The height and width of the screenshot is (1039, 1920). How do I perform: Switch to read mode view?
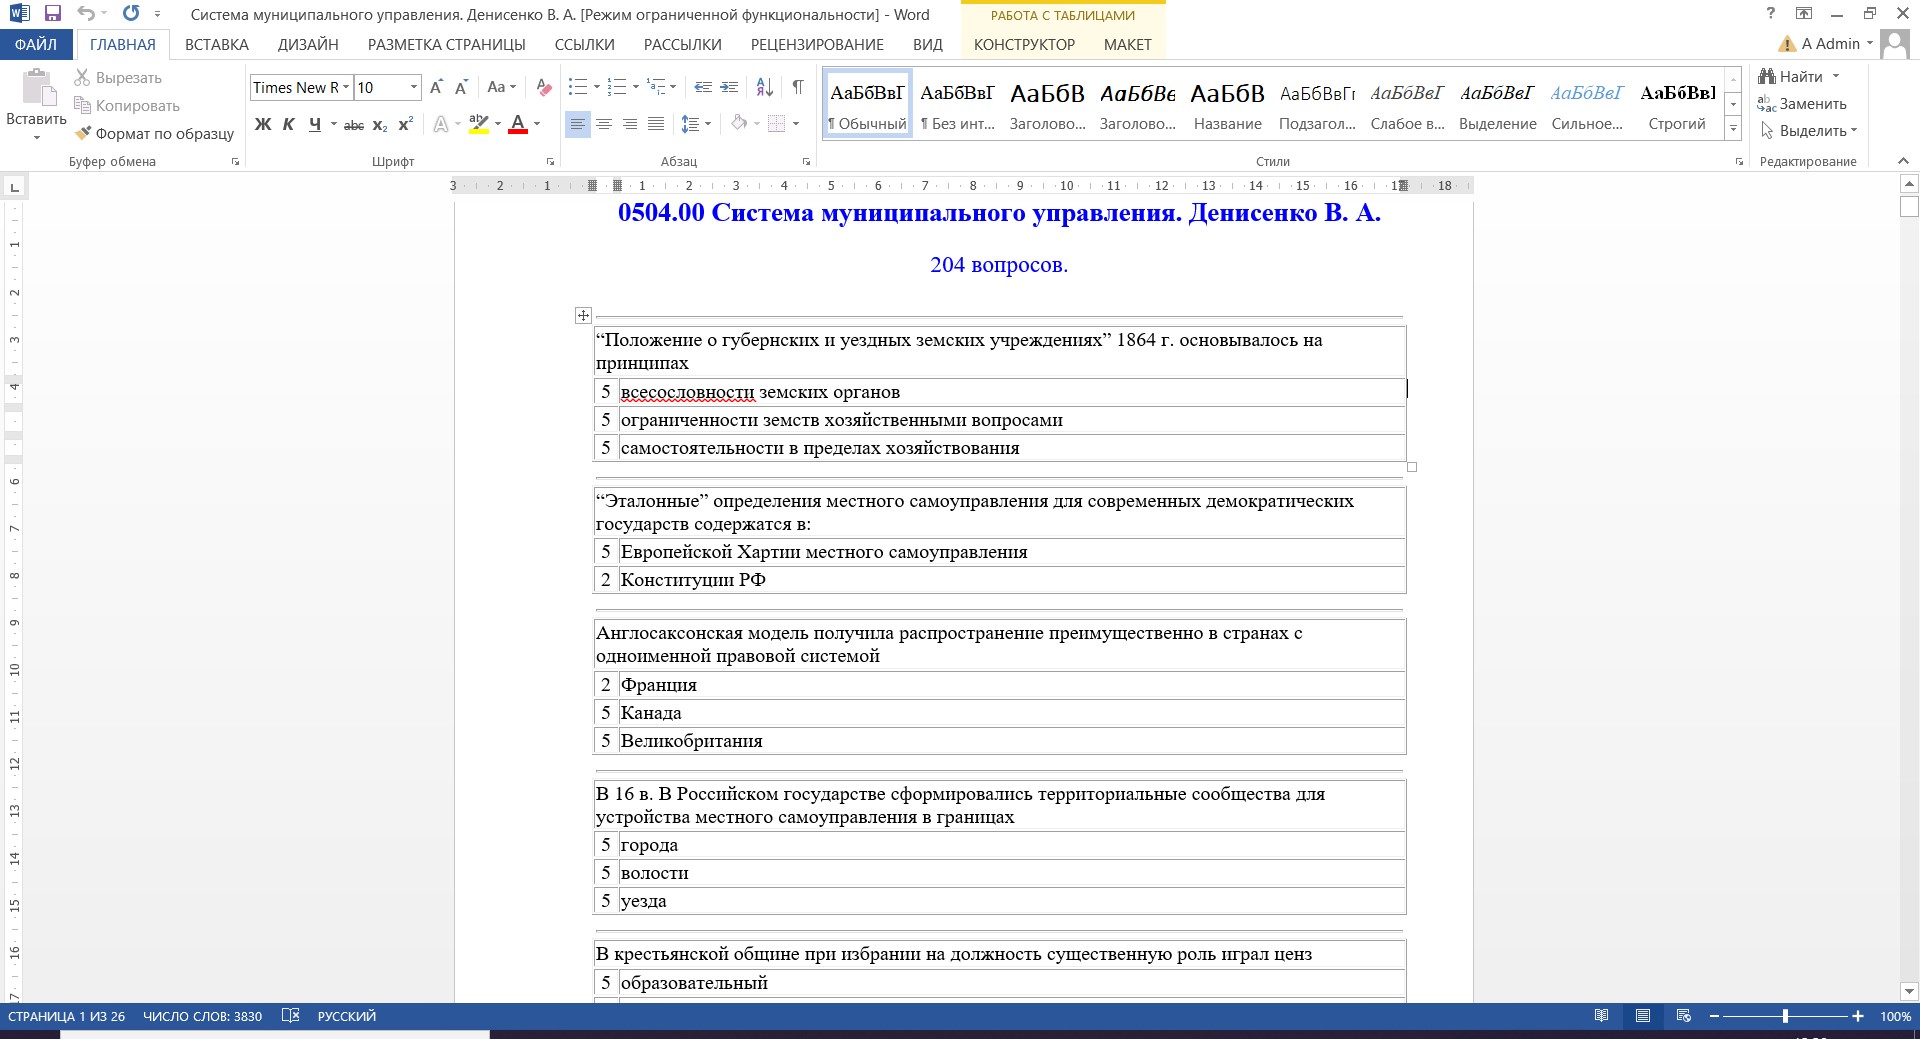point(1602,1016)
